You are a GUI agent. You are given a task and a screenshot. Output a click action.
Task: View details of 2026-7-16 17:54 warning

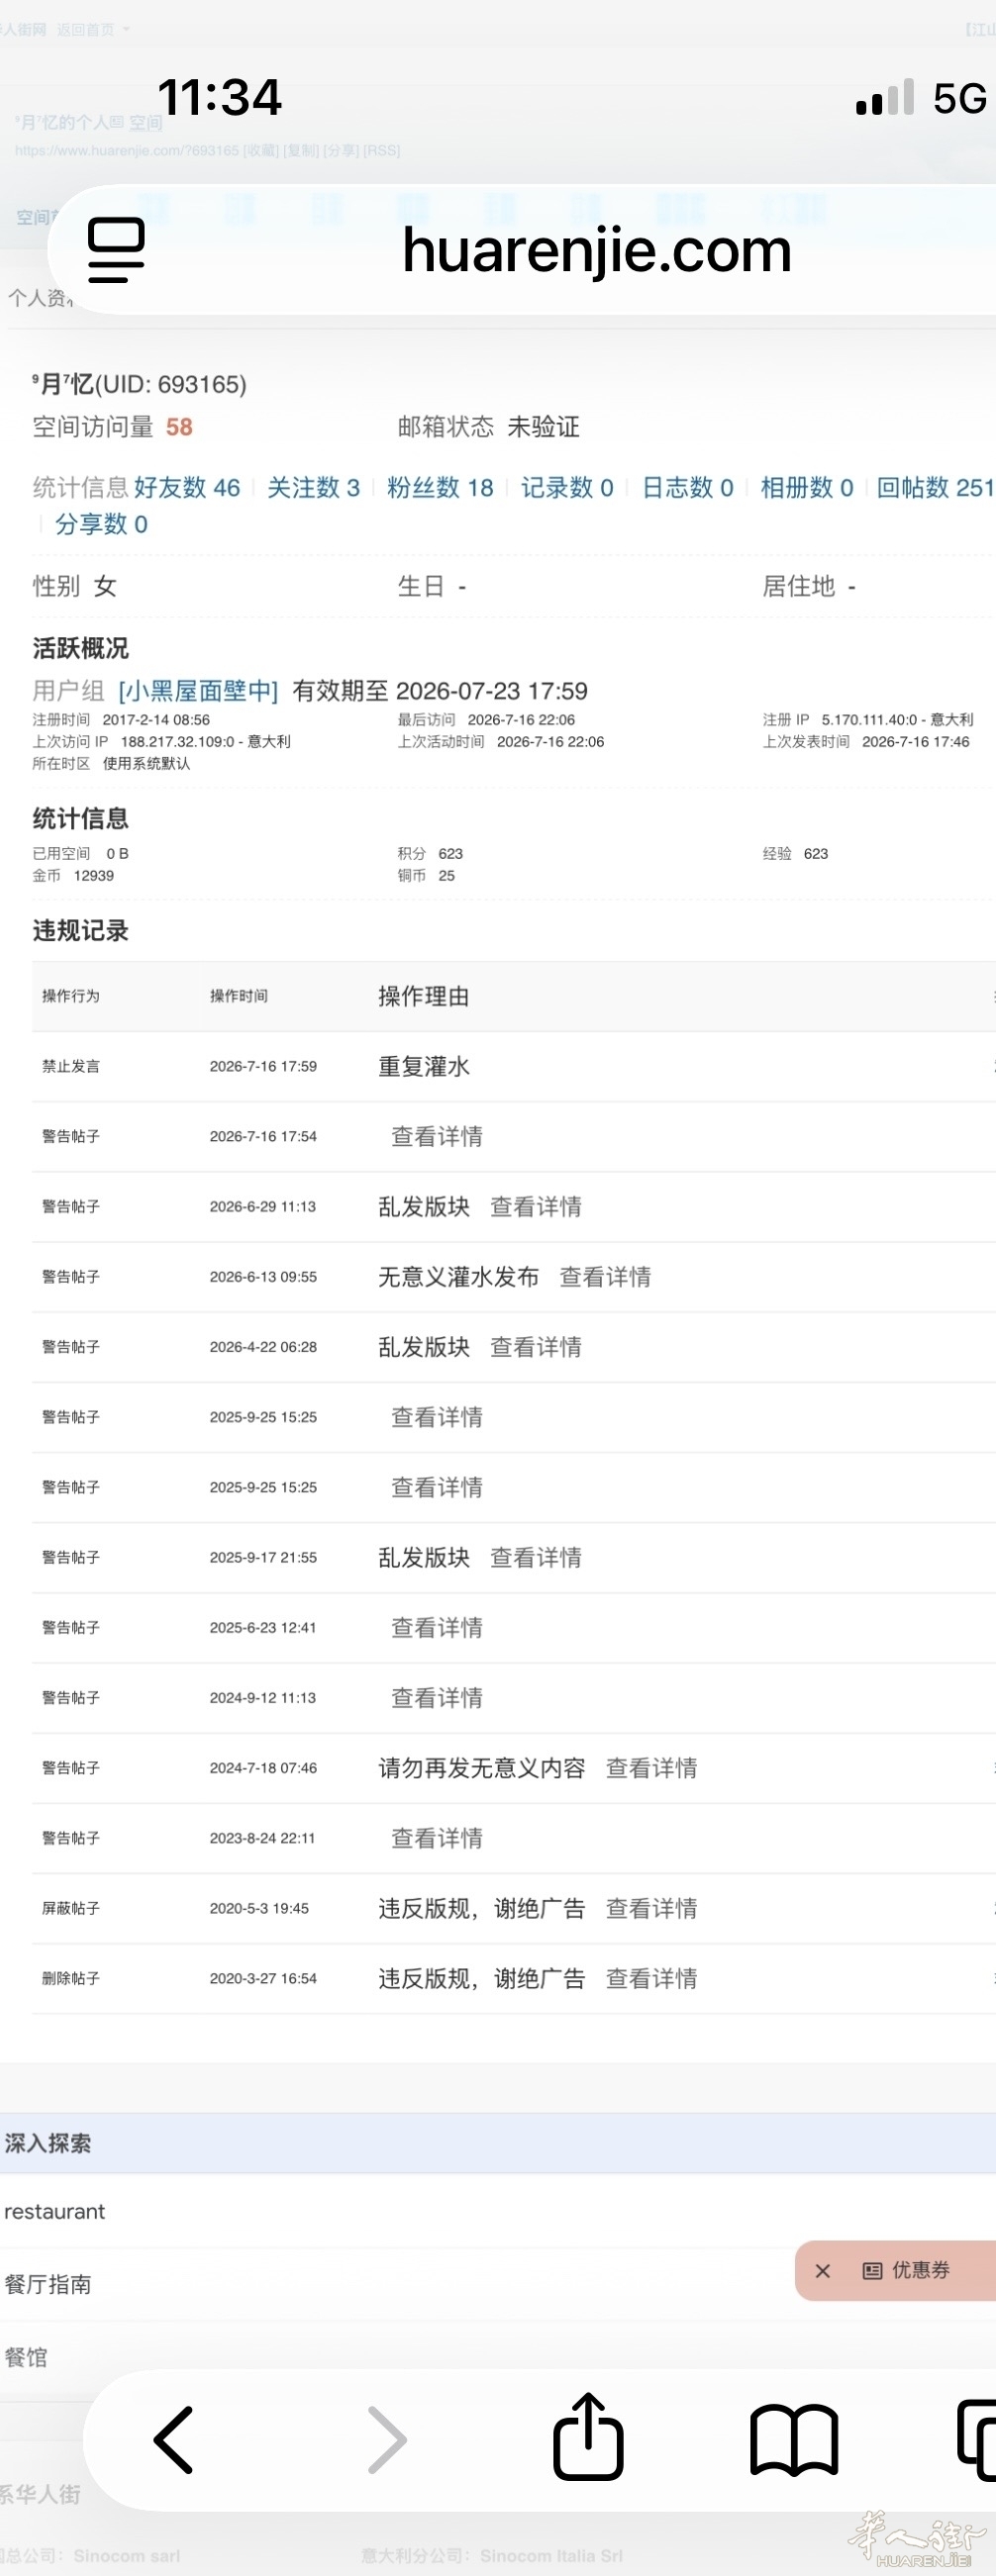coord(437,1136)
